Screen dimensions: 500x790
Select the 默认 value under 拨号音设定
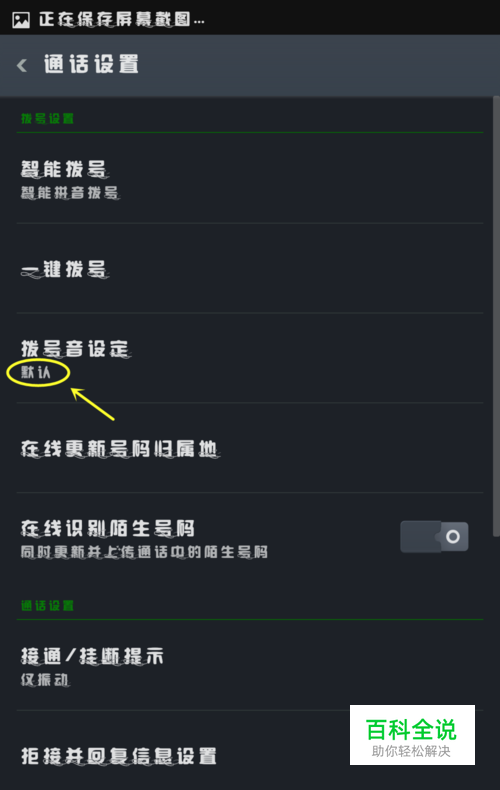coord(36,373)
